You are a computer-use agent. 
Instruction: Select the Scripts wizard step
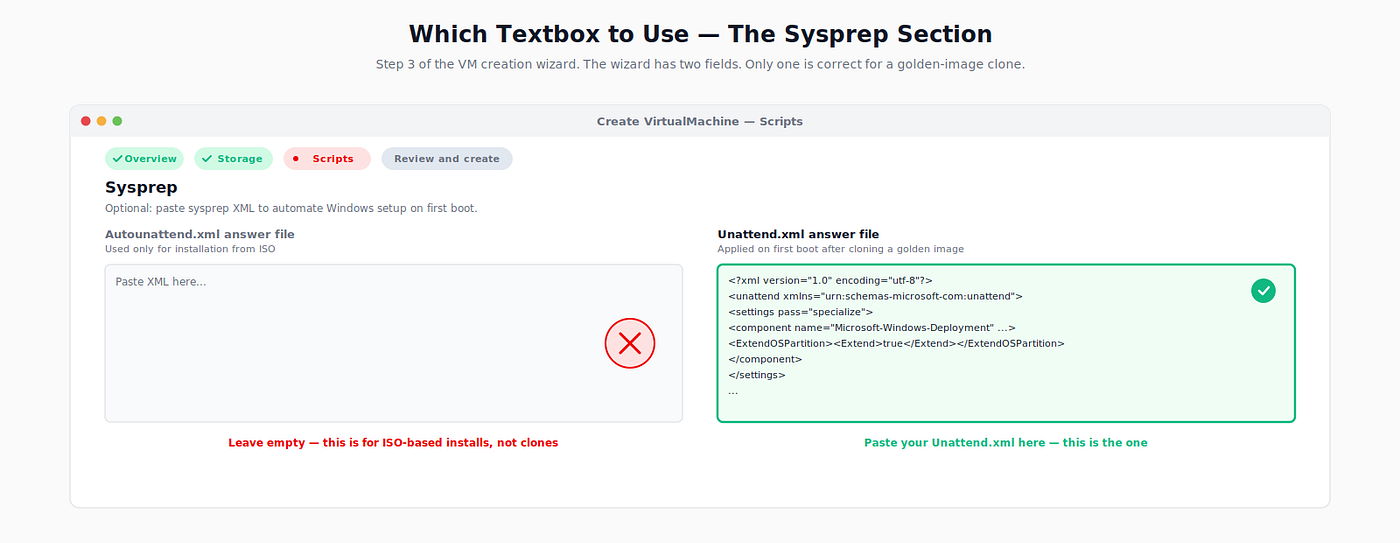[327, 158]
